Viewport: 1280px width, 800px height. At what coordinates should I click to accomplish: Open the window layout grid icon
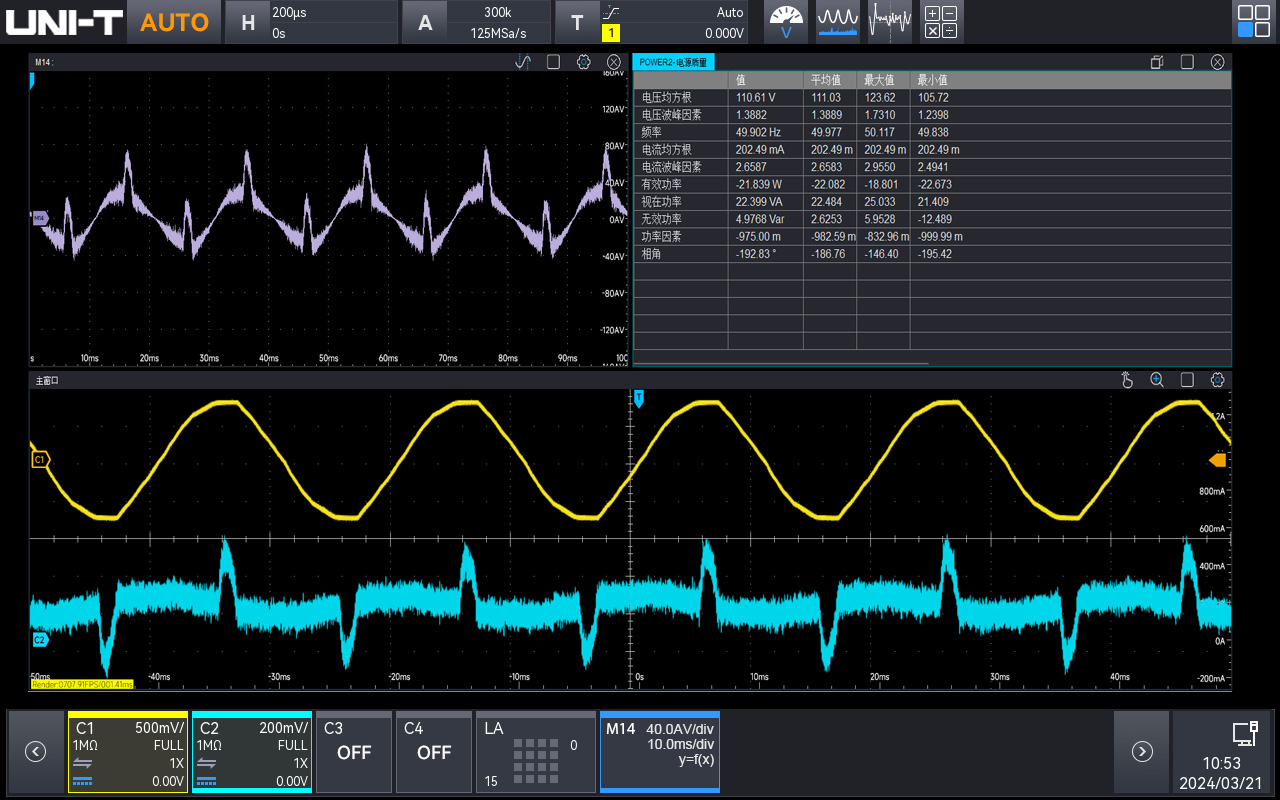(x=1253, y=22)
